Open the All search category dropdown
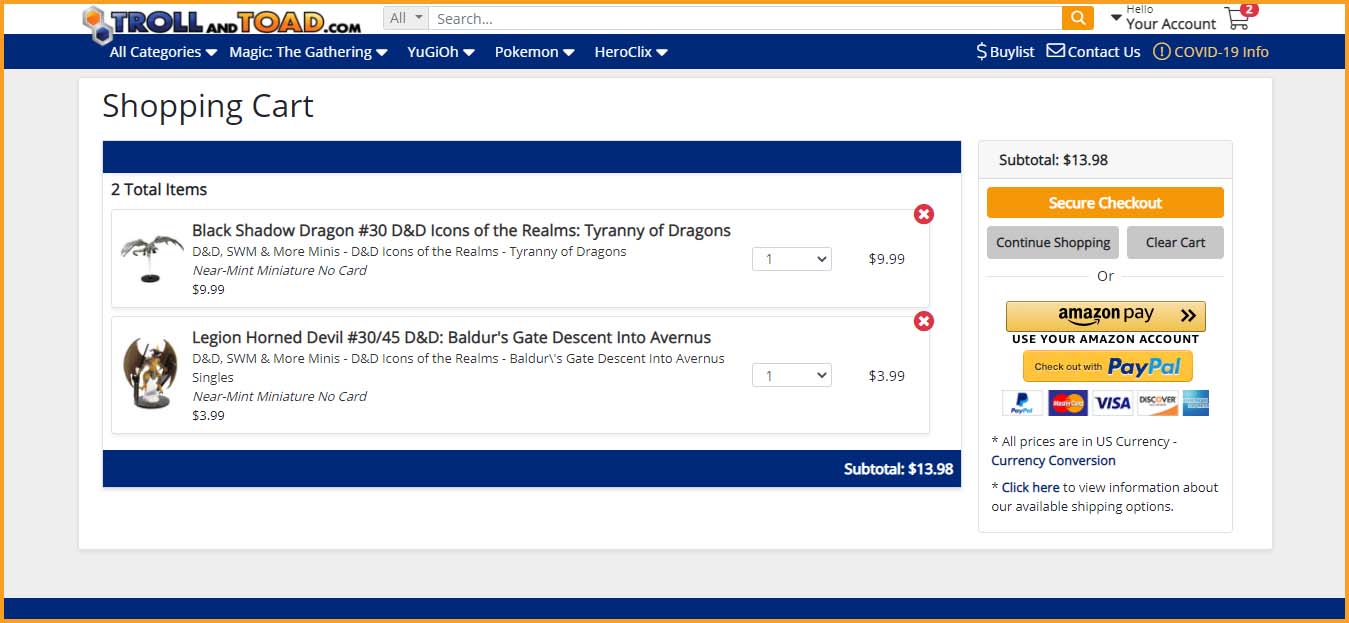Viewport: 1349px width, 623px height. 406,18
